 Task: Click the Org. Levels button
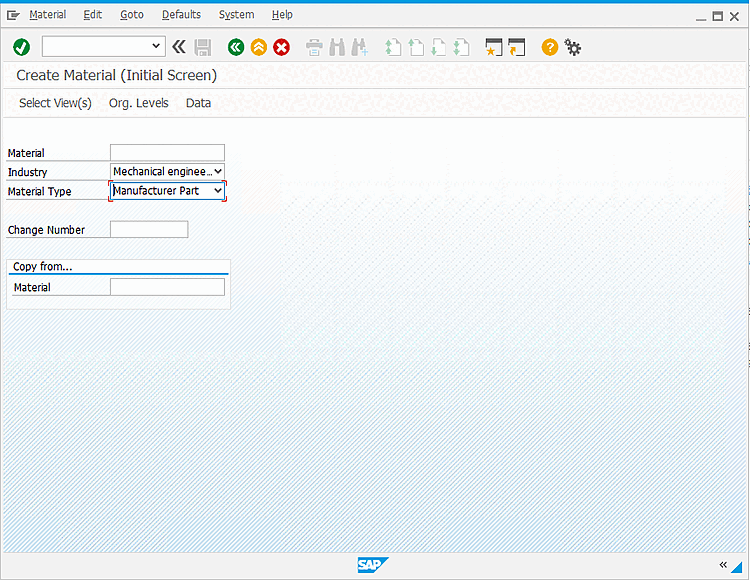(x=139, y=103)
